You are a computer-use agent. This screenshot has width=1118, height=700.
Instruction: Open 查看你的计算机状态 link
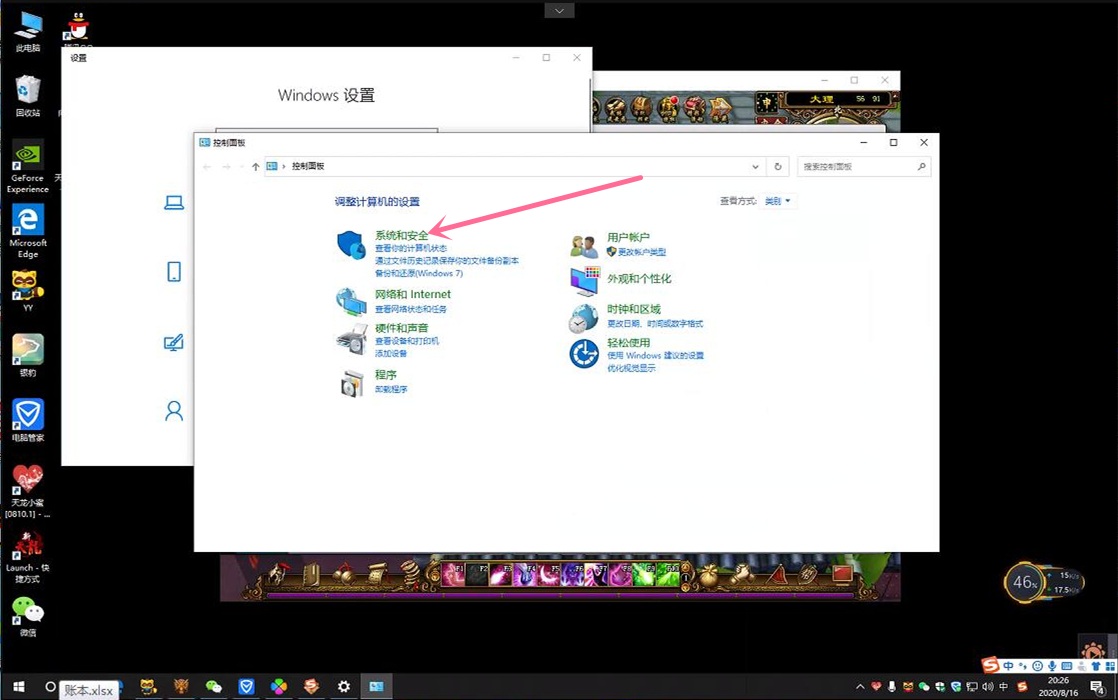(411, 248)
